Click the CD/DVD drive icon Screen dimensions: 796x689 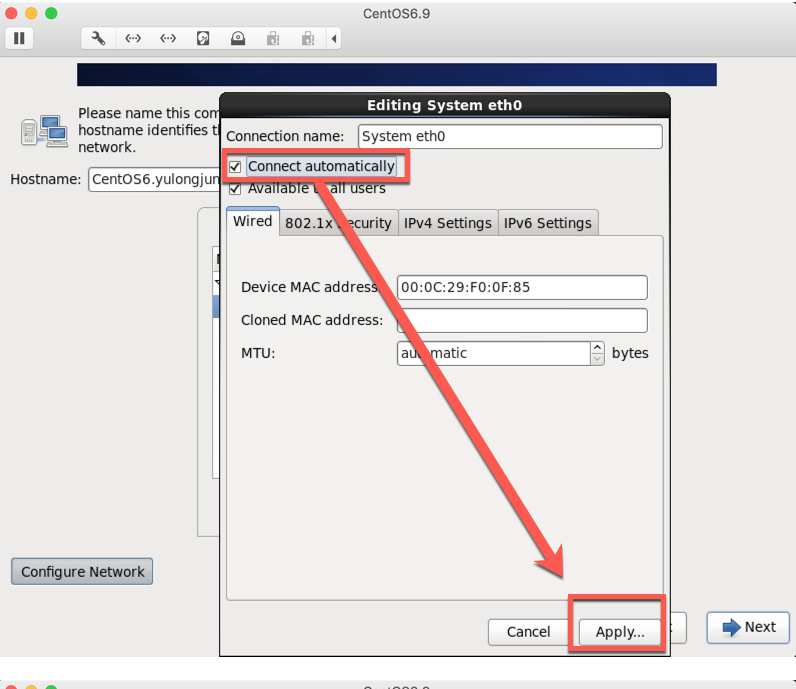coord(238,38)
